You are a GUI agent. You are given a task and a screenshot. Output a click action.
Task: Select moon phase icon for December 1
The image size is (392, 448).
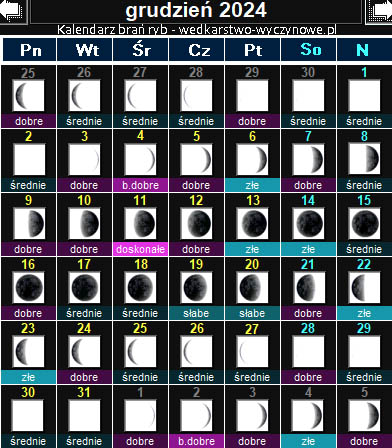click(364, 96)
